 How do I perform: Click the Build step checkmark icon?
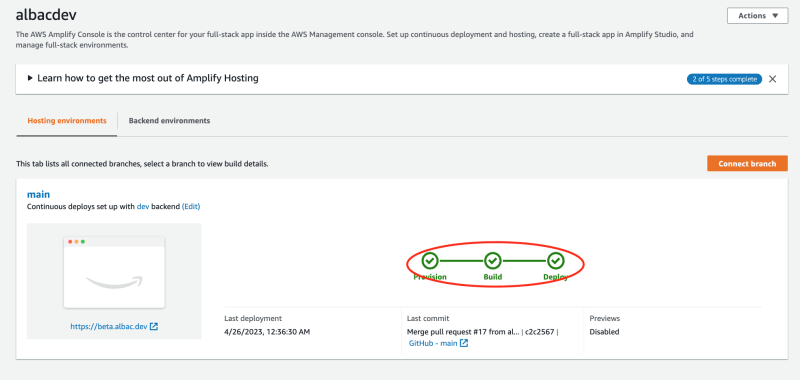[492, 261]
